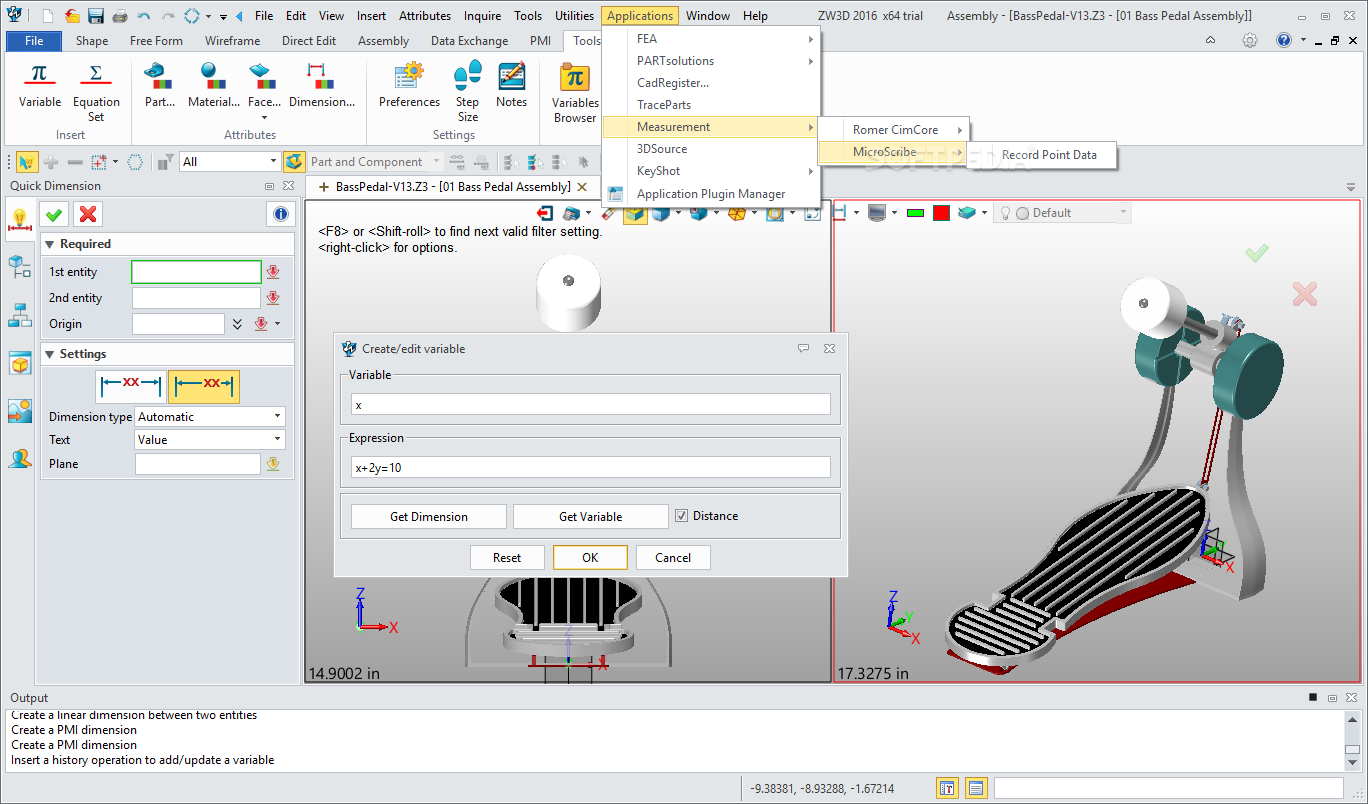Click the Reset button
The image size is (1368, 804).
pos(507,558)
